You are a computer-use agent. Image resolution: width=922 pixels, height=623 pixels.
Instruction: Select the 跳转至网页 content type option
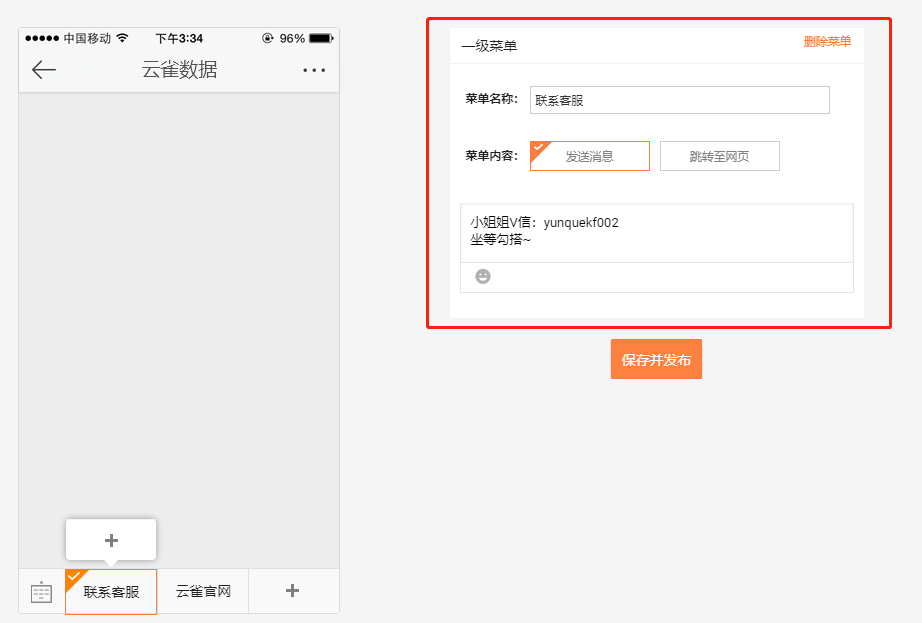tap(719, 156)
